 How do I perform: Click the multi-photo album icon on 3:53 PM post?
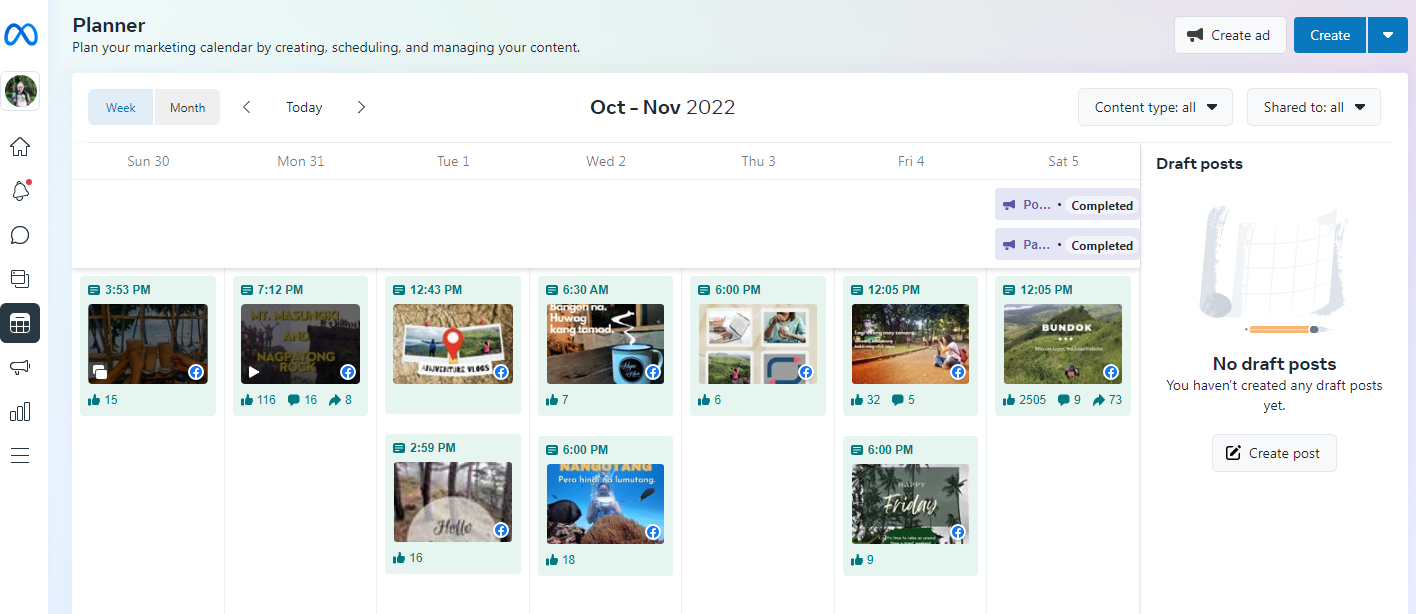101,372
